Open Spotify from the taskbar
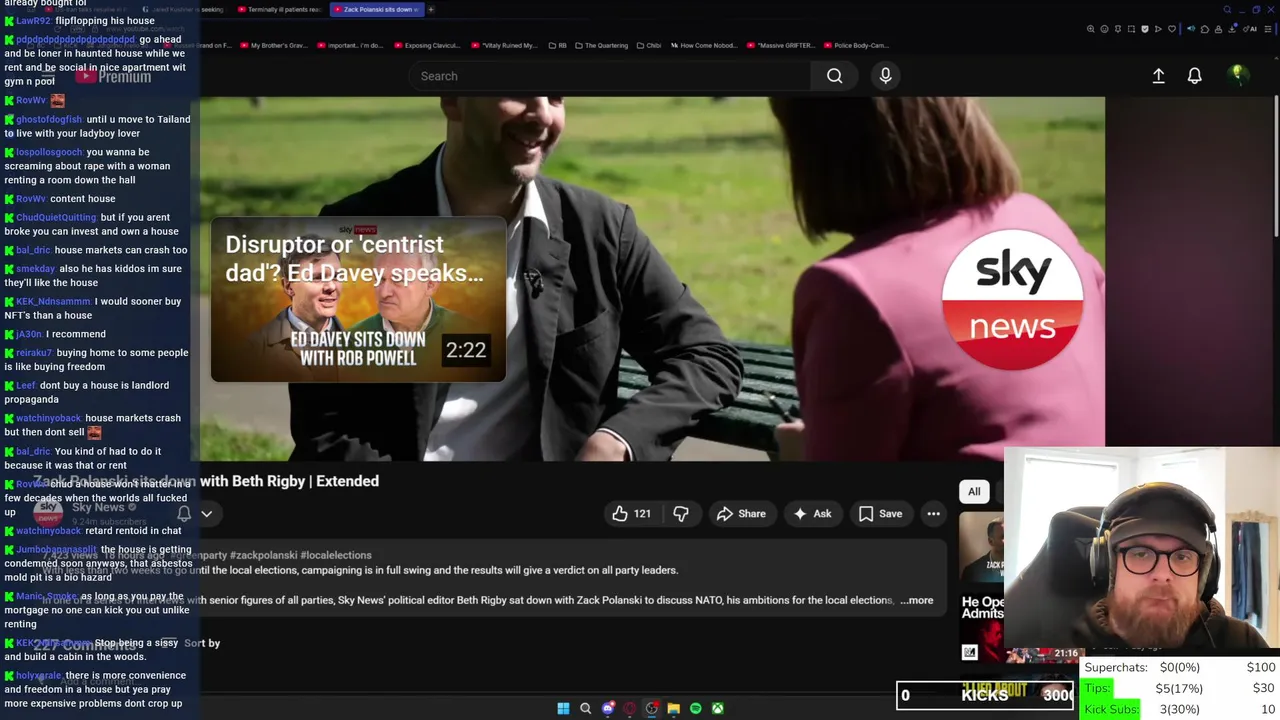 coord(695,708)
